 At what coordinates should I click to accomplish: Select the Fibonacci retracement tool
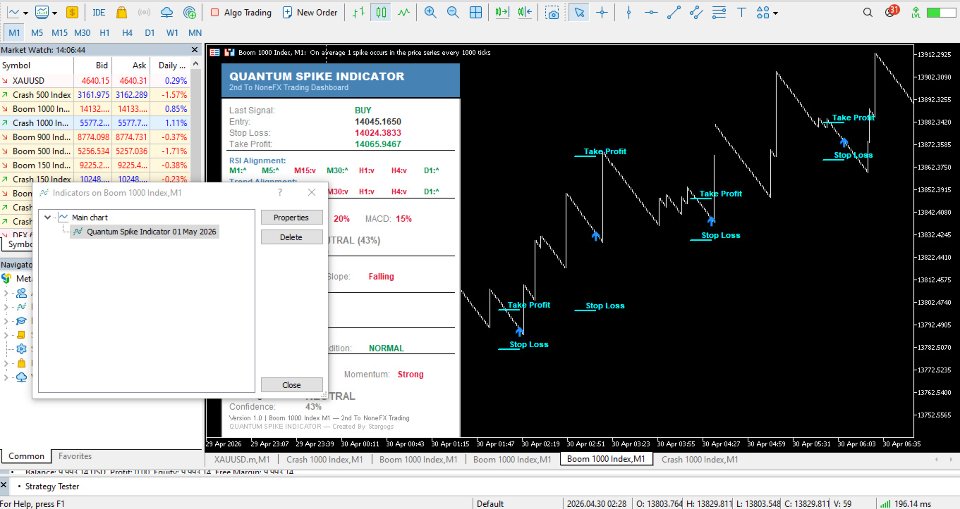point(719,12)
